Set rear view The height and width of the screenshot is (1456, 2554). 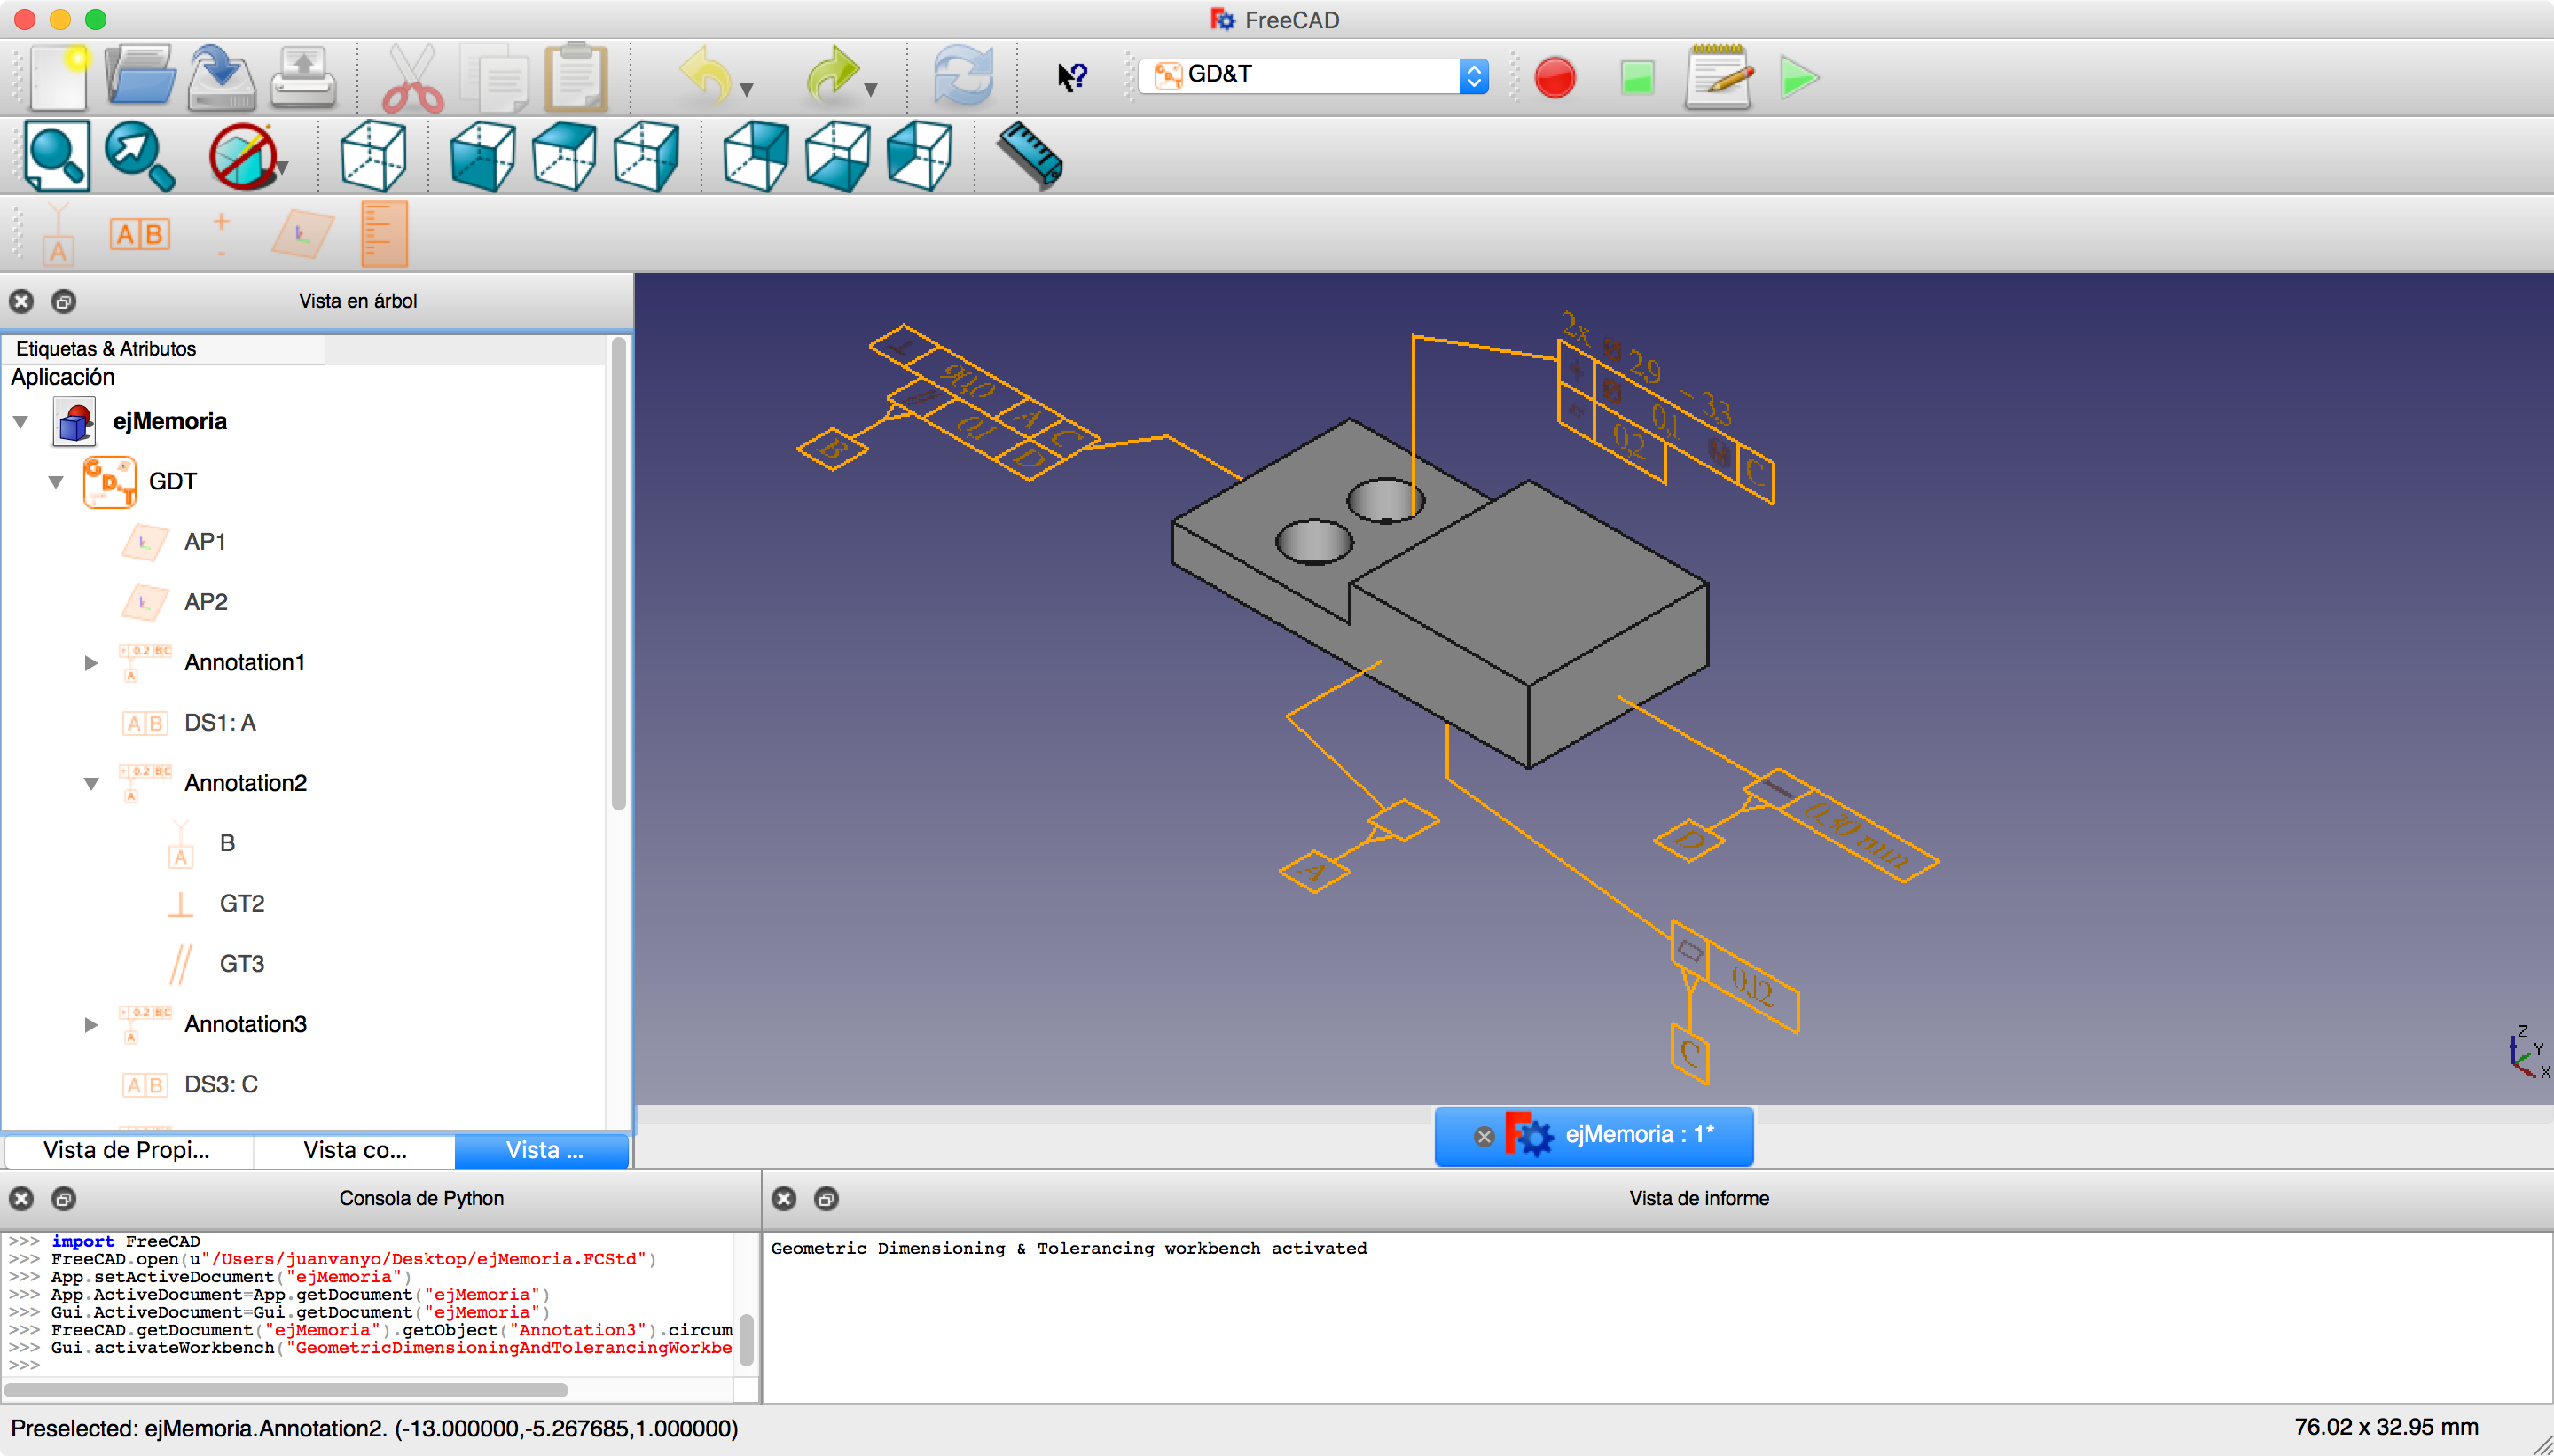click(756, 155)
